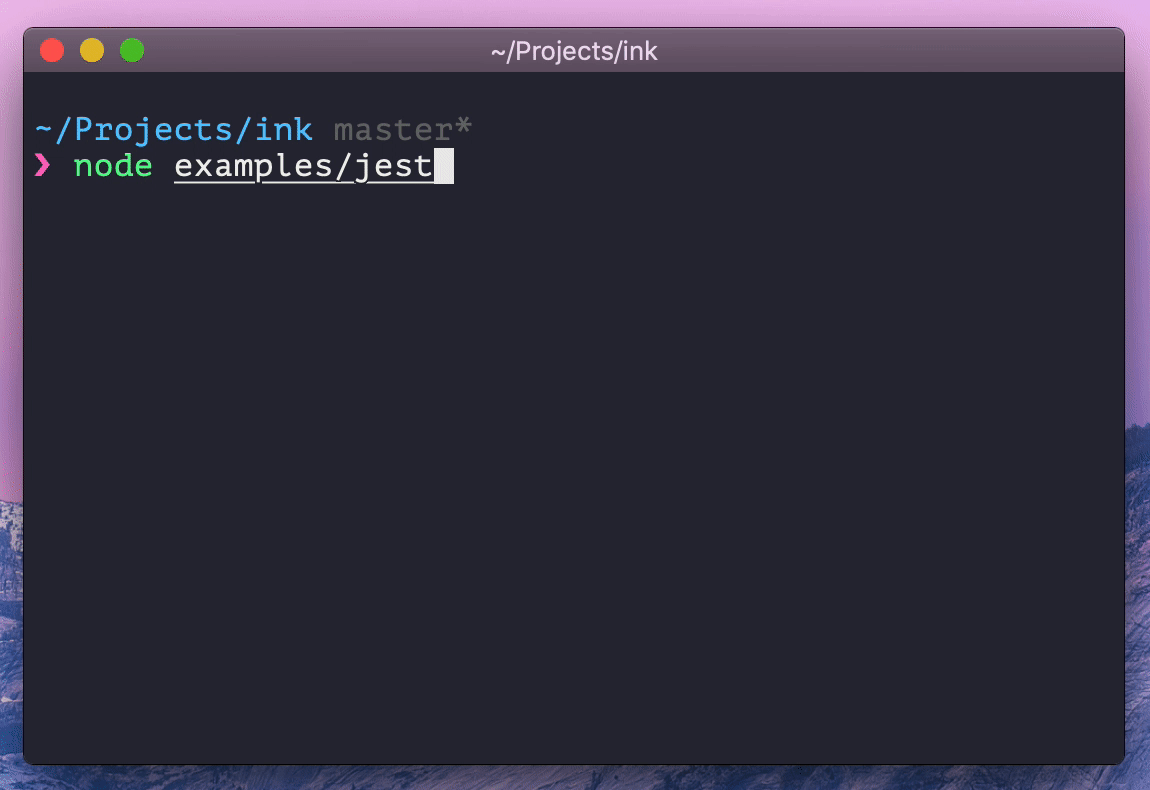Click the title bar label ~/Projects/ink
1150x790 pixels.
point(575,51)
